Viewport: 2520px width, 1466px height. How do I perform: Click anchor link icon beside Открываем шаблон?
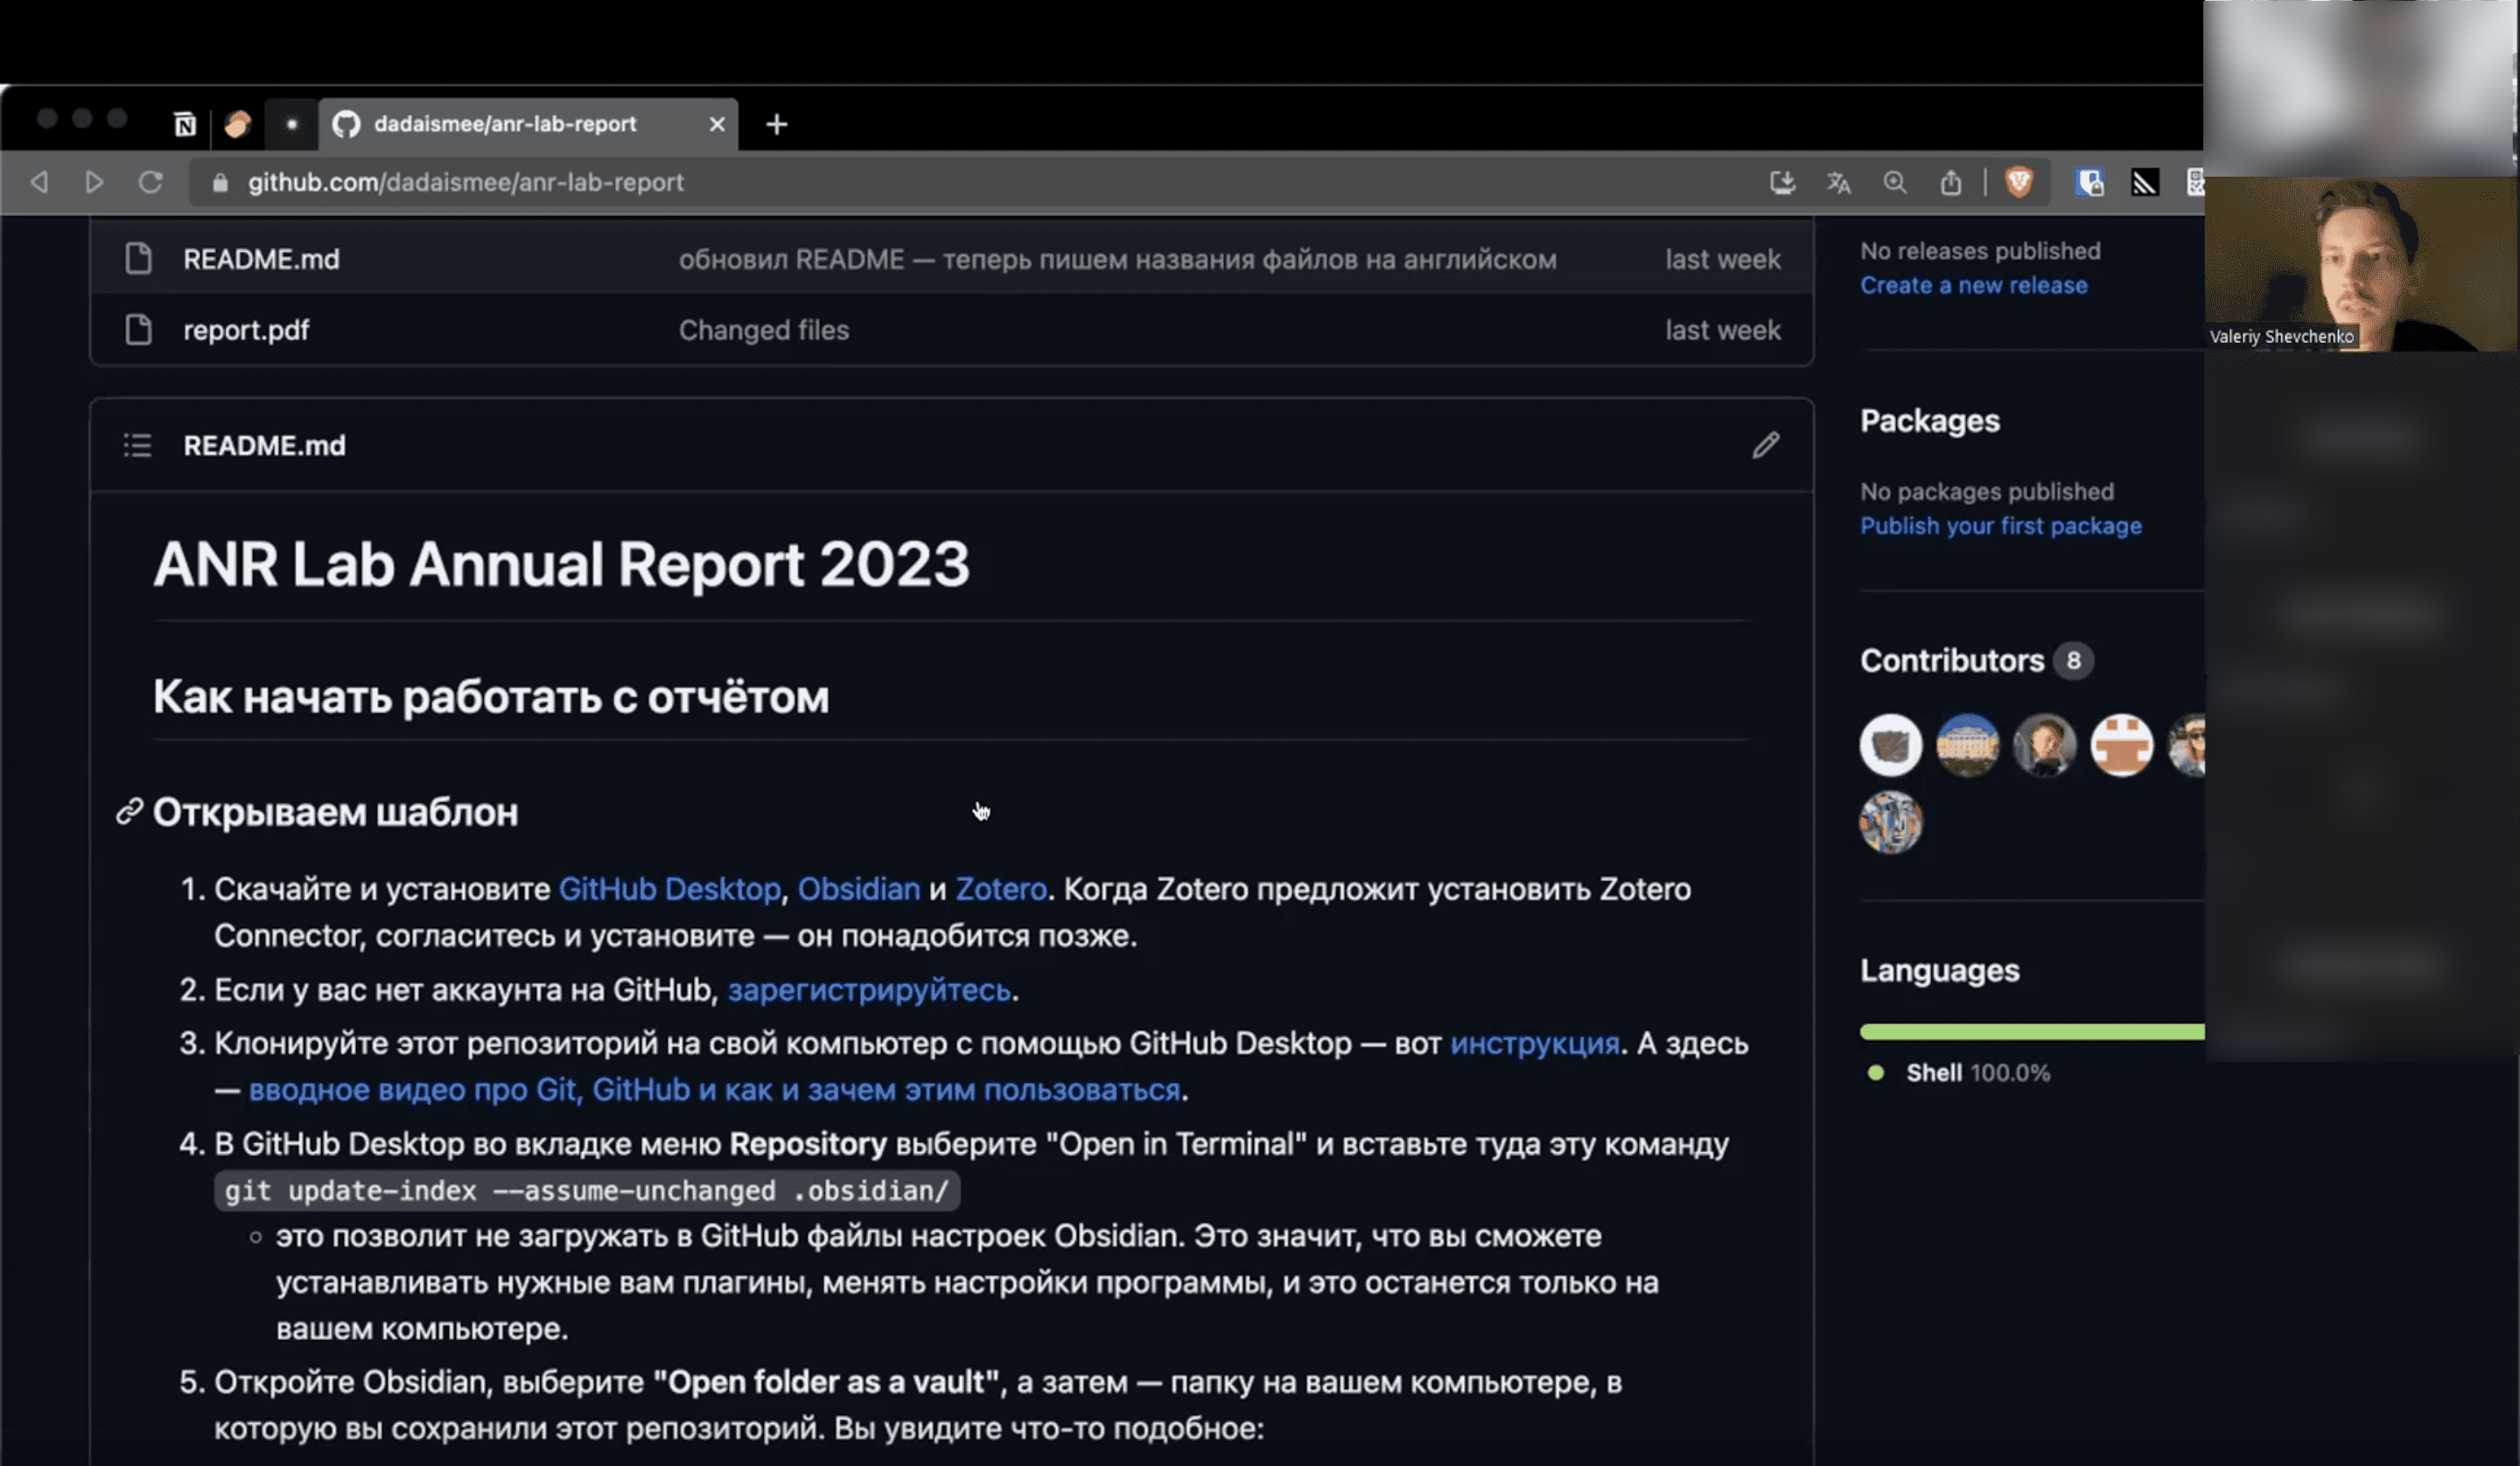tap(129, 811)
